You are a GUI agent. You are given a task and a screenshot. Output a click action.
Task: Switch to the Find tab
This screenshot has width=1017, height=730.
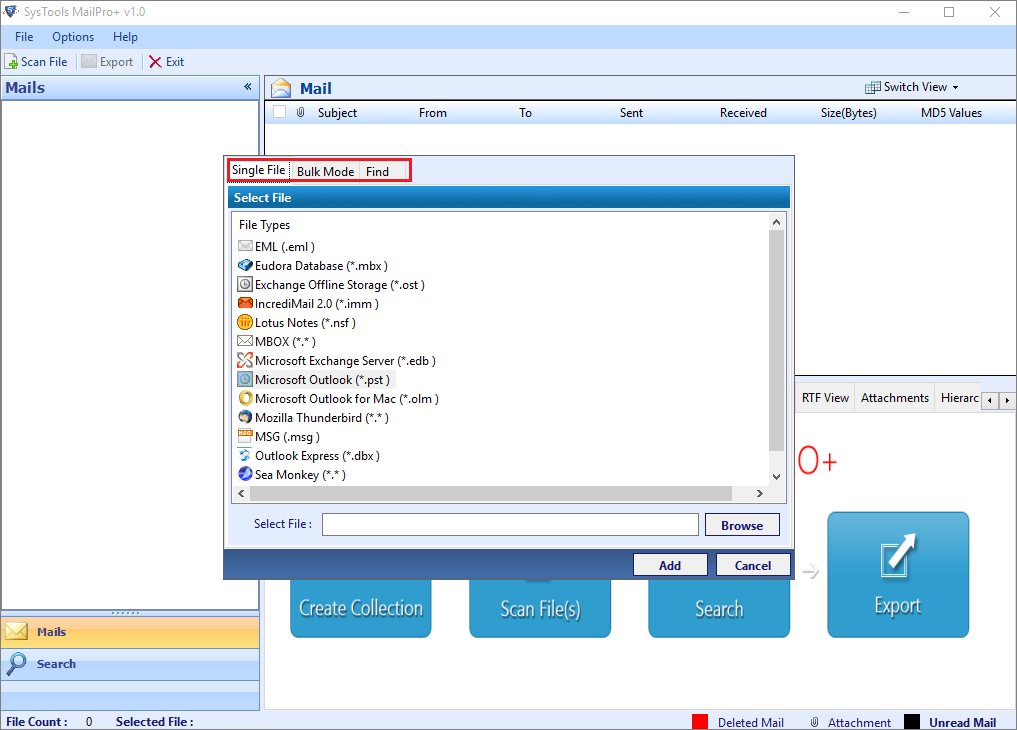377,171
